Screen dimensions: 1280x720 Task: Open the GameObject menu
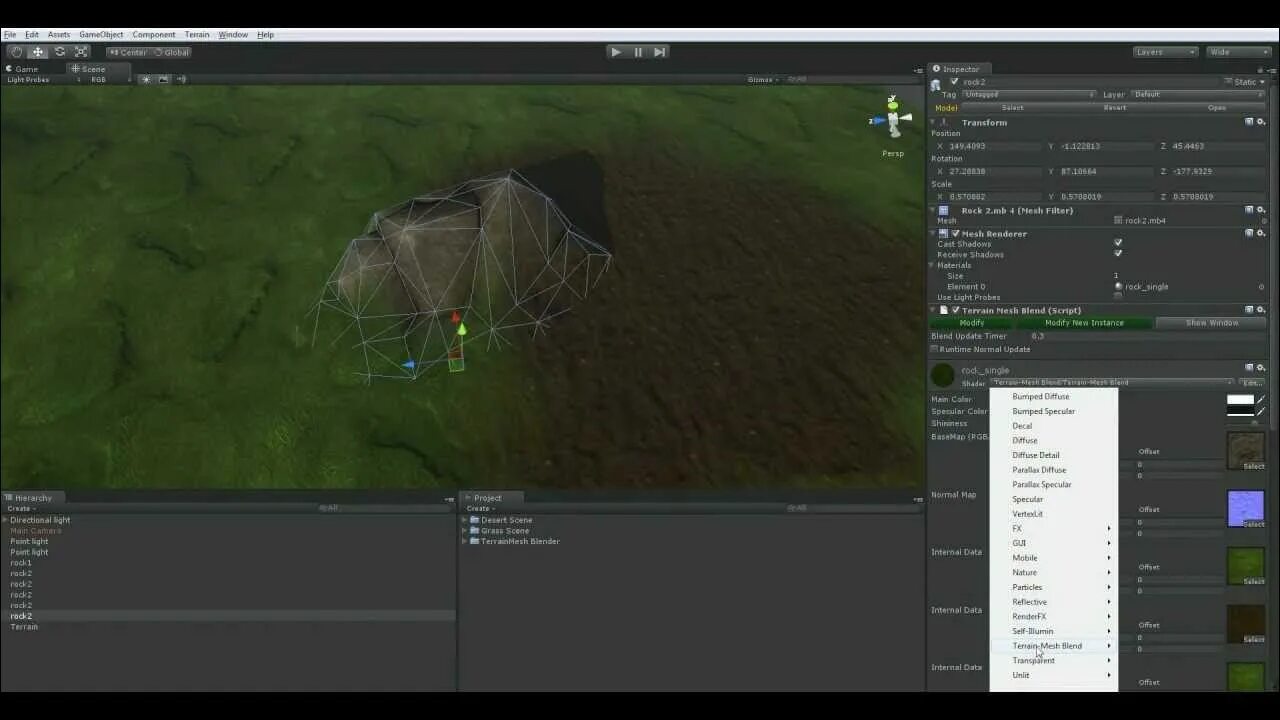pyautogui.click(x=101, y=34)
